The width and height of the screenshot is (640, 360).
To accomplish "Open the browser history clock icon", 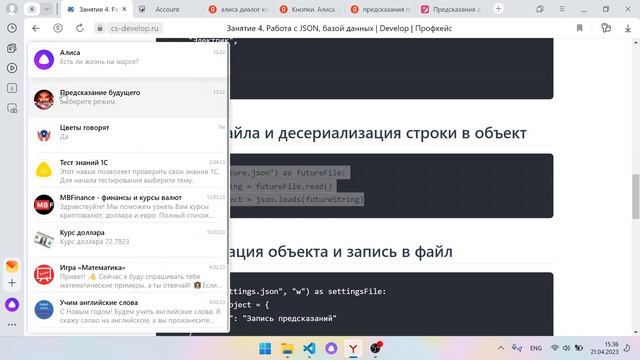I will point(12,28).
